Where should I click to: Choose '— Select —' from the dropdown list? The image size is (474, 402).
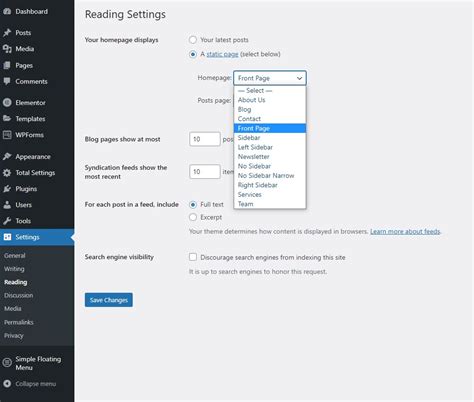pyautogui.click(x=270, y=91)
